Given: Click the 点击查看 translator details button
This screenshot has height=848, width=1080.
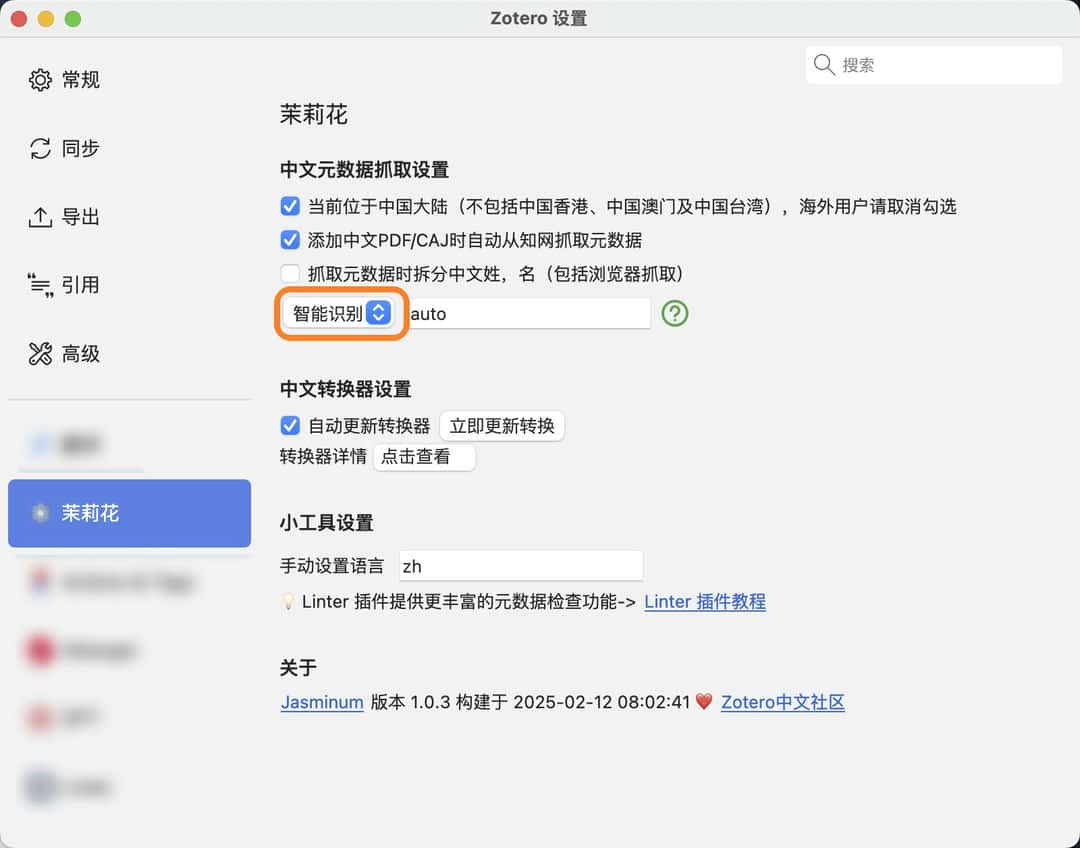Looking at the screenshot, I should pos(424,457).
